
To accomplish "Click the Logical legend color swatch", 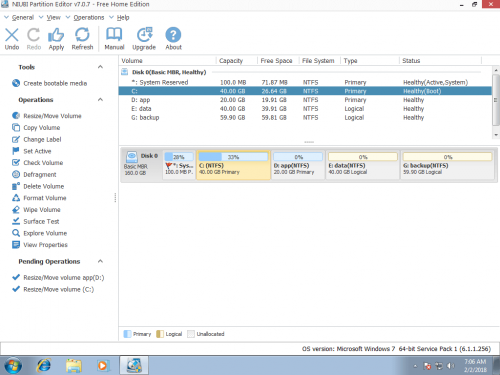I will pos(160,334).
